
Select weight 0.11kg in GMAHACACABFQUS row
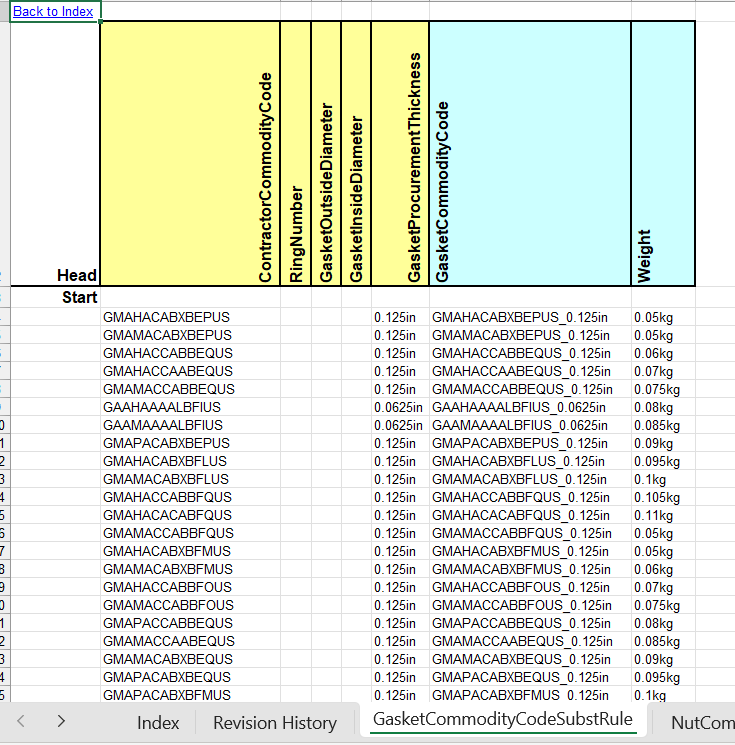663,516
